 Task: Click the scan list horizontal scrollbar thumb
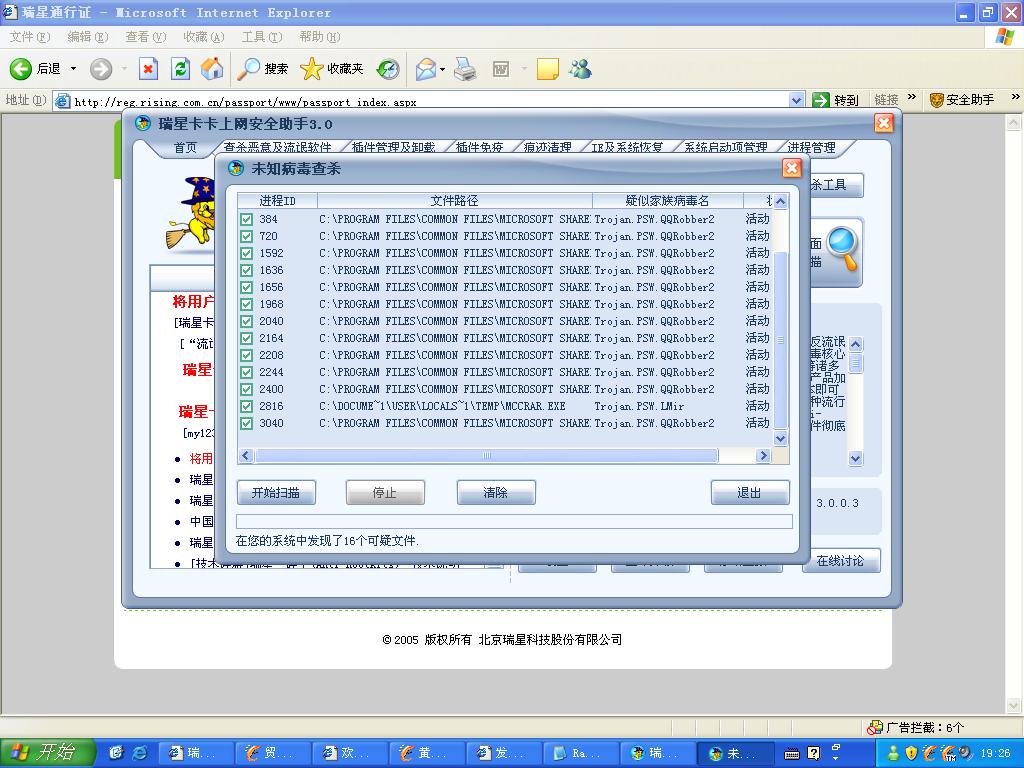click(x=487, y=456)
